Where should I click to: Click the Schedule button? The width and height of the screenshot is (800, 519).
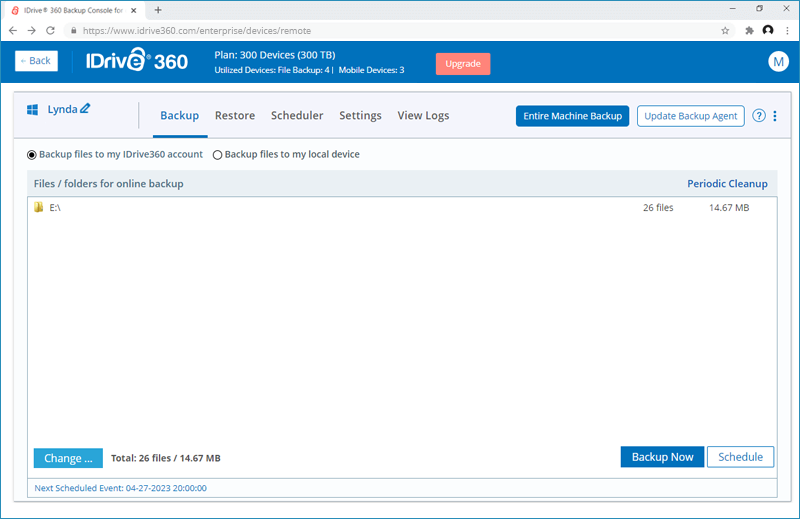tap(740, 457)
